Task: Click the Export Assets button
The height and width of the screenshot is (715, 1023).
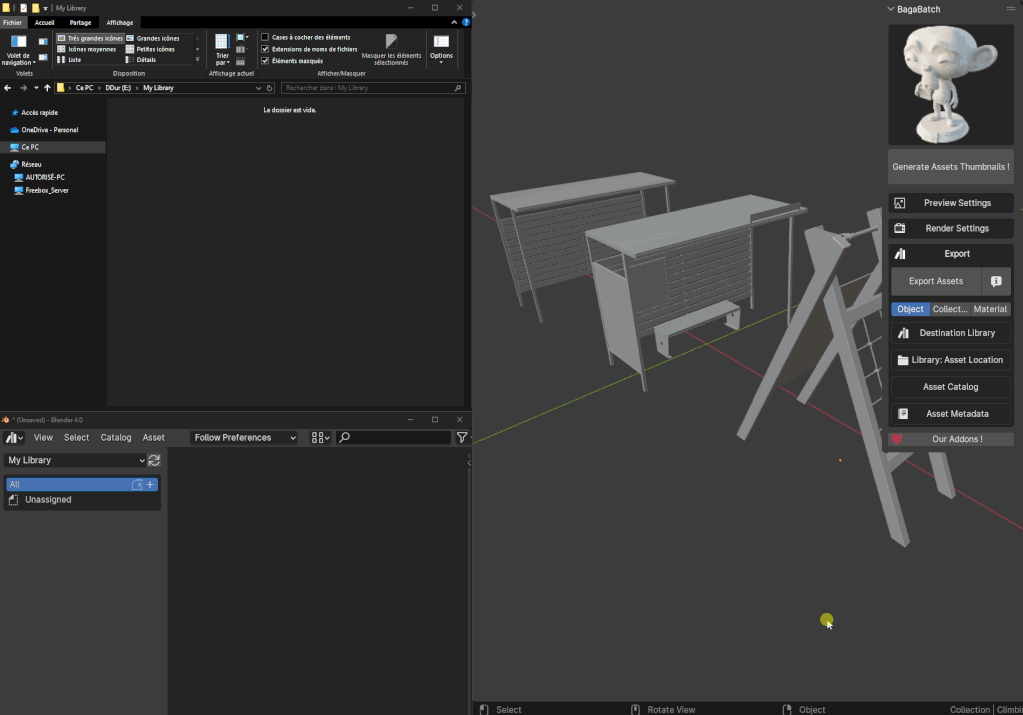Action: coord(936,281)
